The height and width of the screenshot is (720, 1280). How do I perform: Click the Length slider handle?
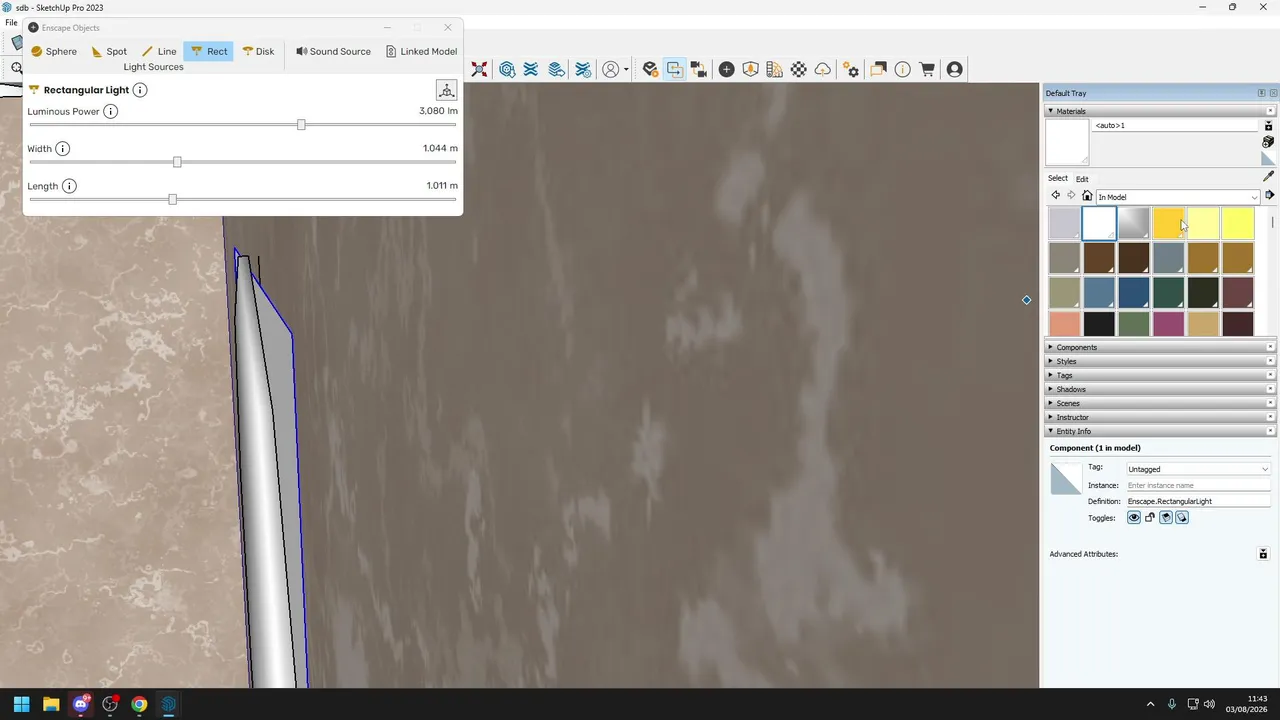[172, 199]
